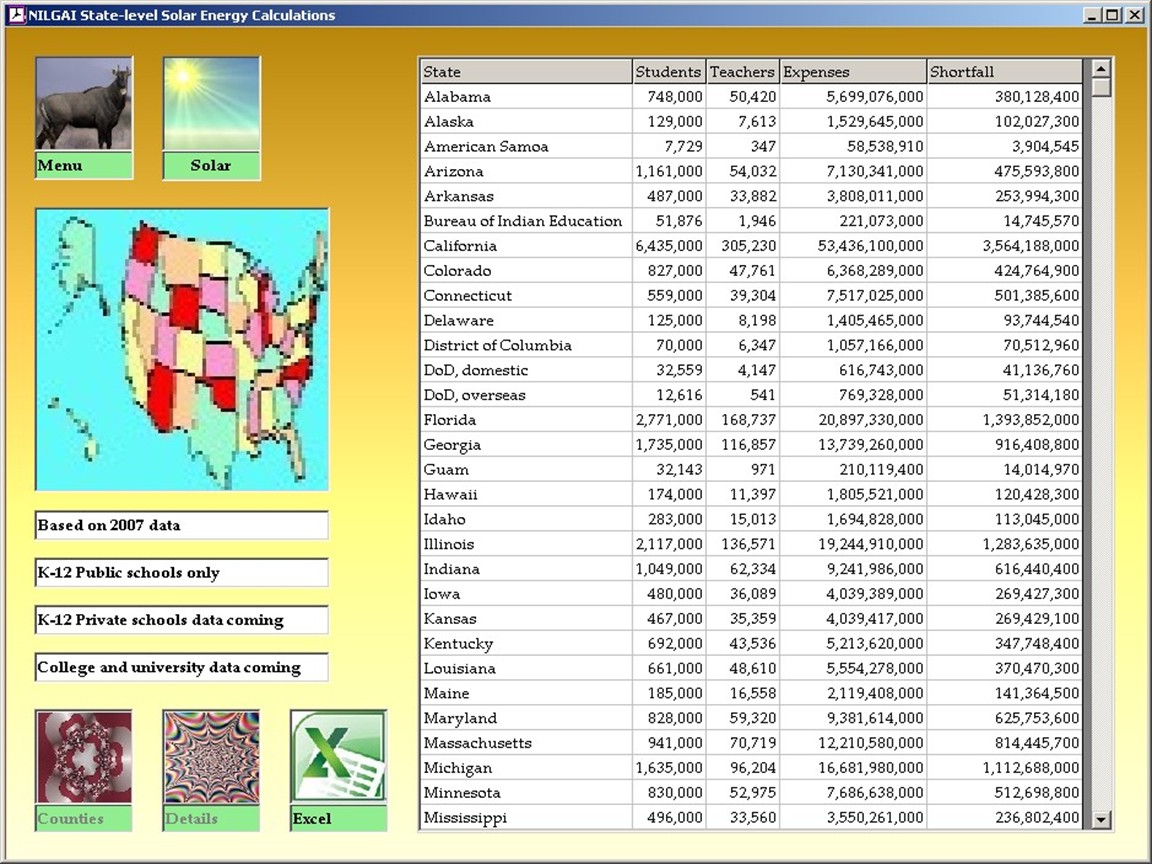Image resolution: width=1152 pixels, height=864 pixels.
Task: Click the Students column header
Action: pyautogui.click(x=668, y=72)
